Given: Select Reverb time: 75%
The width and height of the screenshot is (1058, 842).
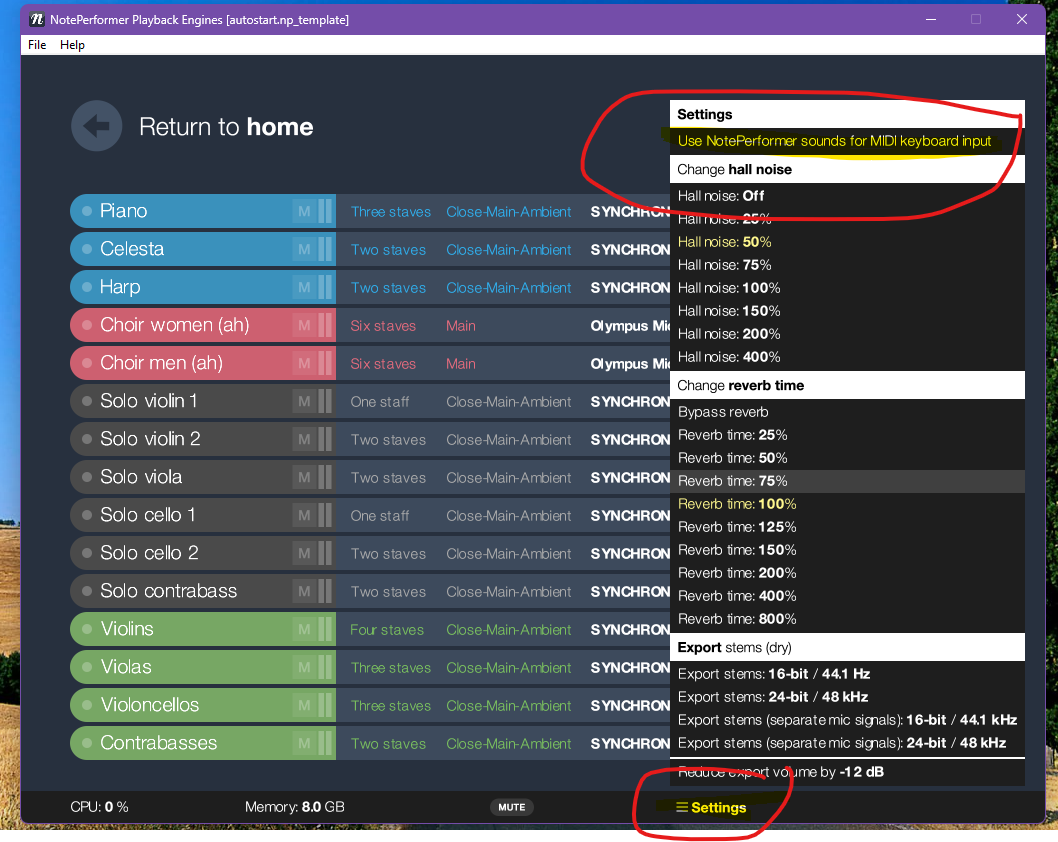Looking at the screenshot, I should pos(847,481).
